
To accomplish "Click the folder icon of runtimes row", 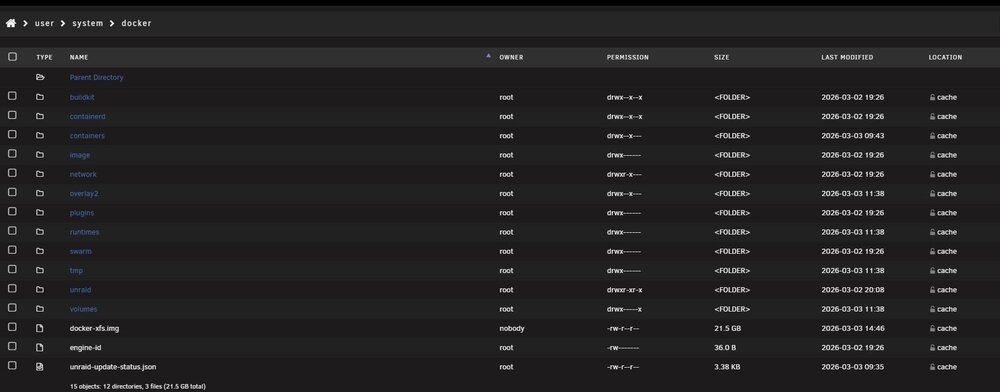I will [x=40, y=232].
